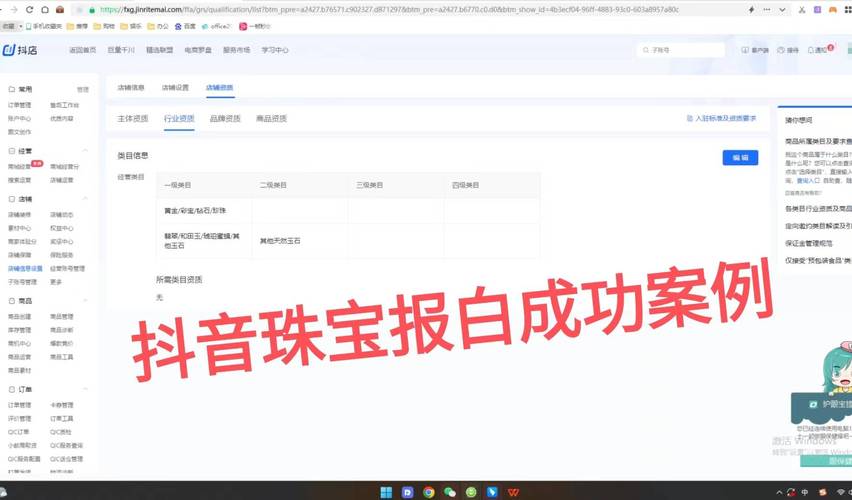Open 学习中心 in top navigation

tap(275, 50)
